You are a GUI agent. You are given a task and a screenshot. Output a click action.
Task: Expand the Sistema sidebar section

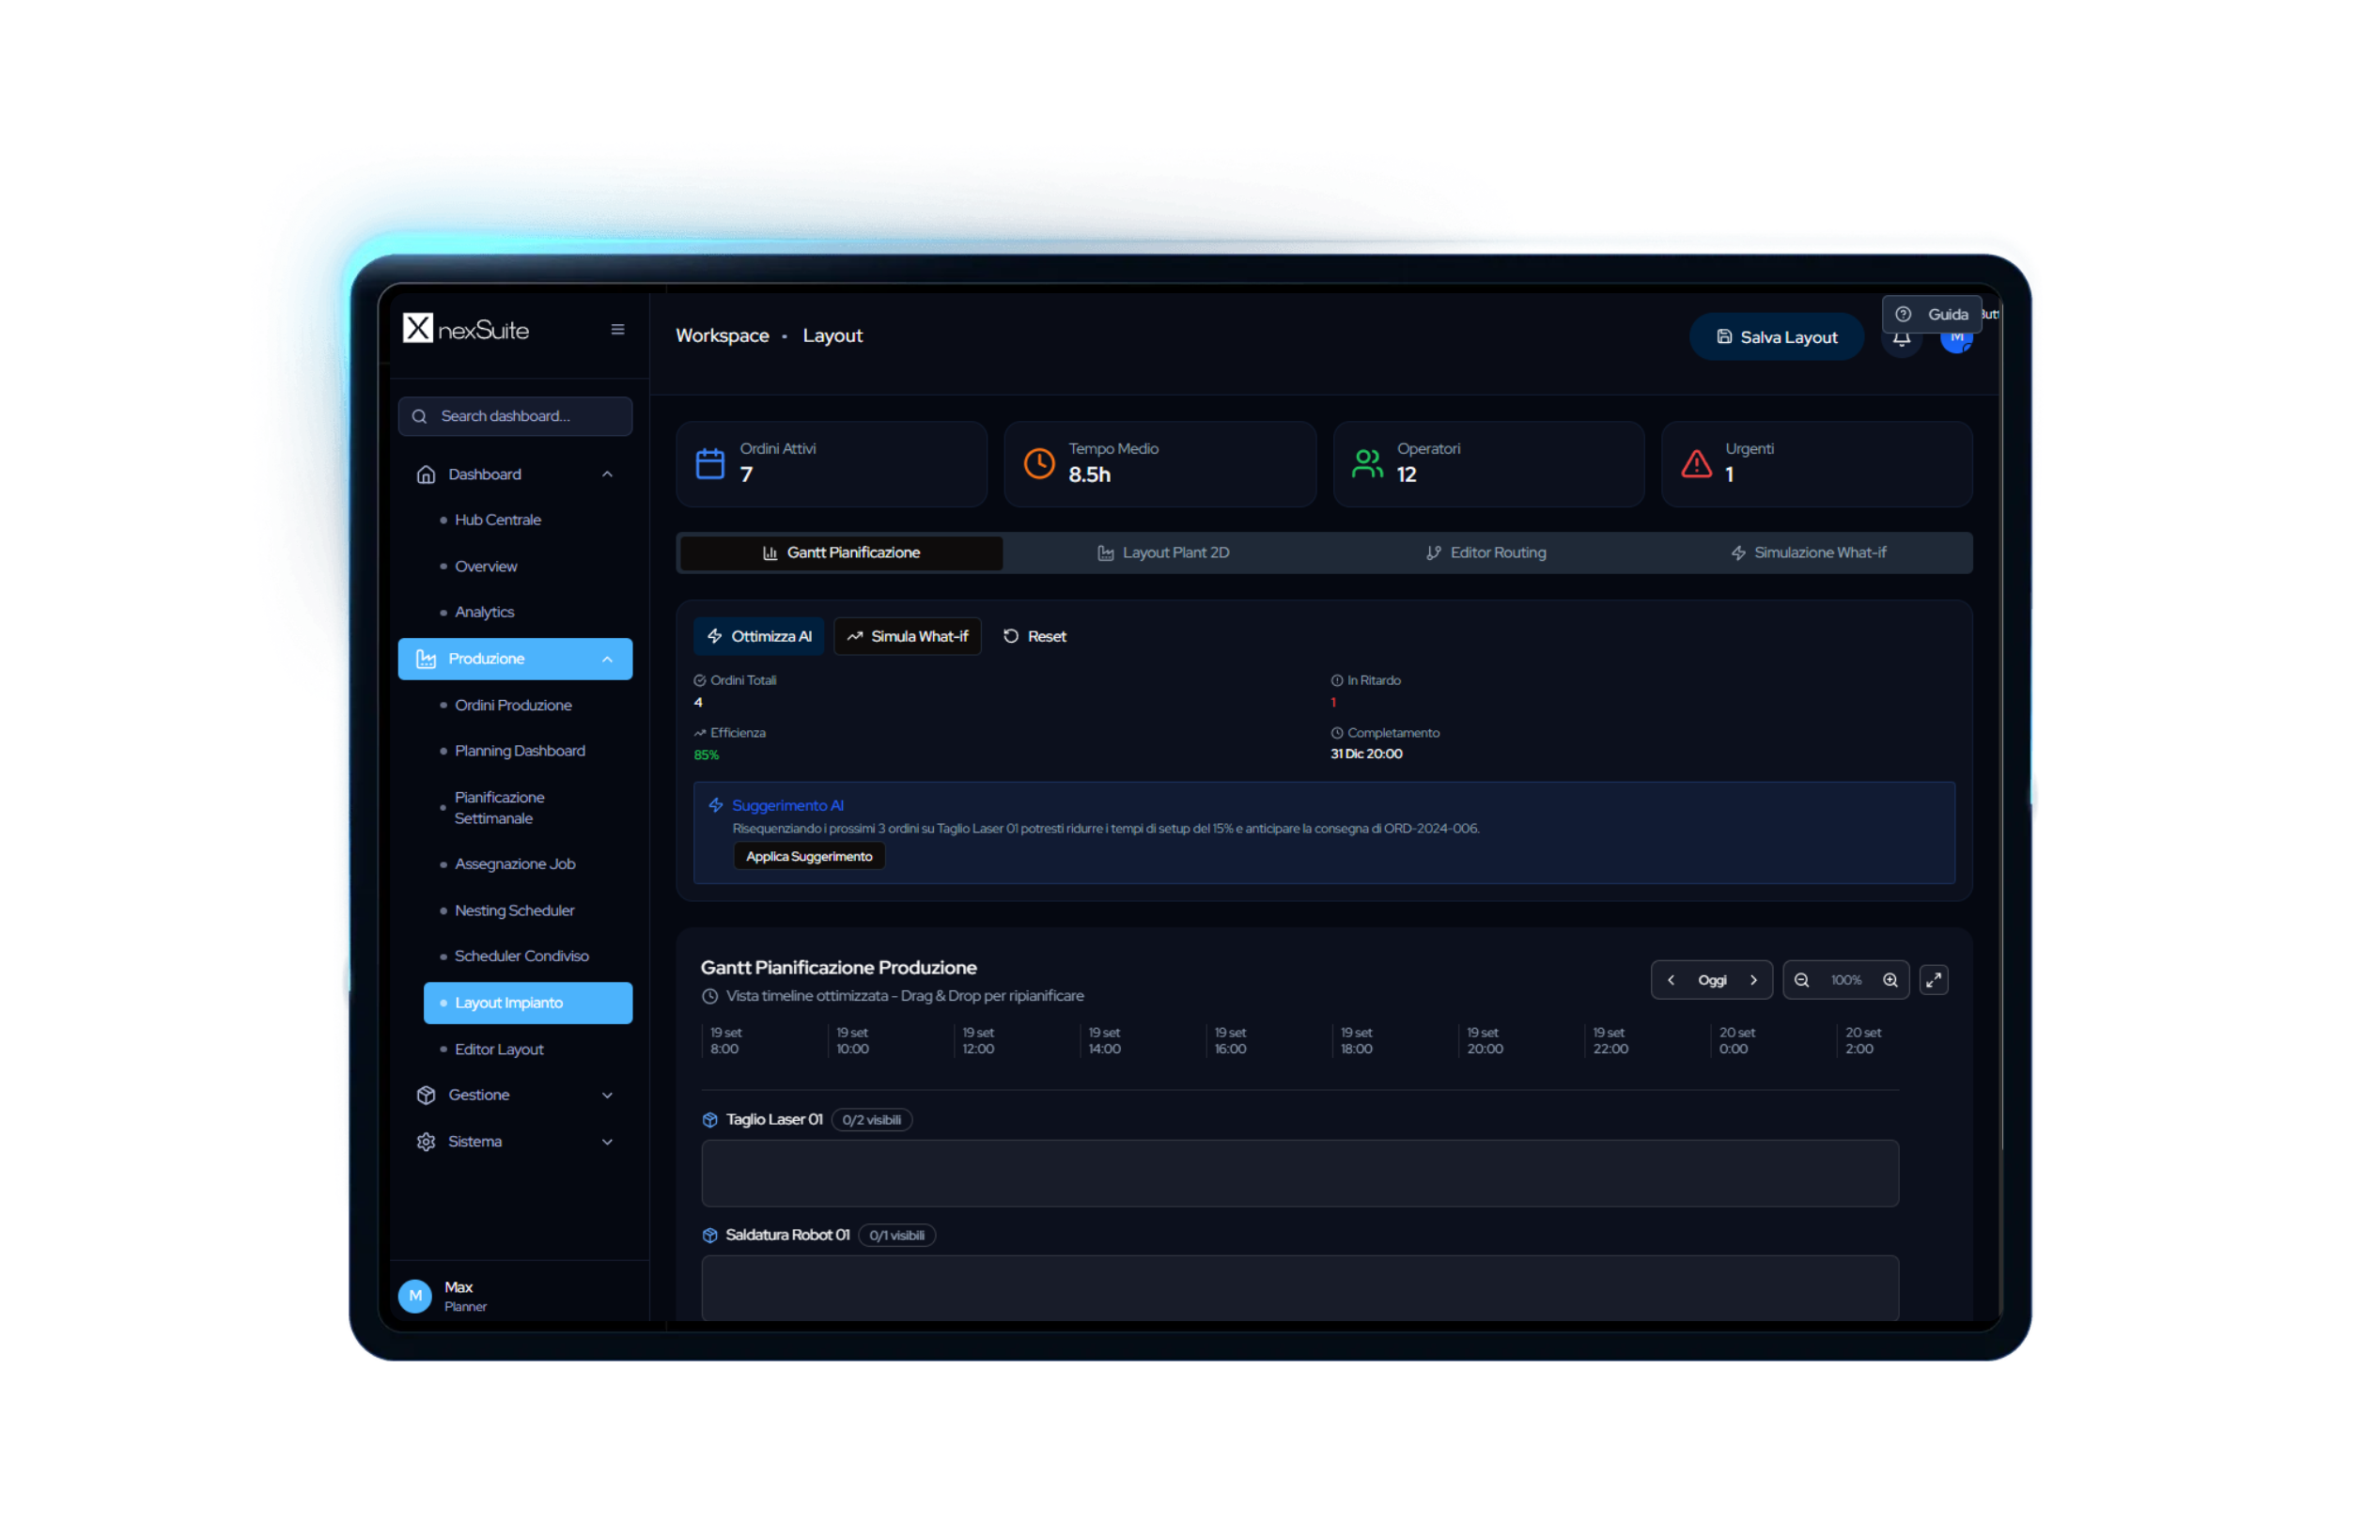[607, 1142]
